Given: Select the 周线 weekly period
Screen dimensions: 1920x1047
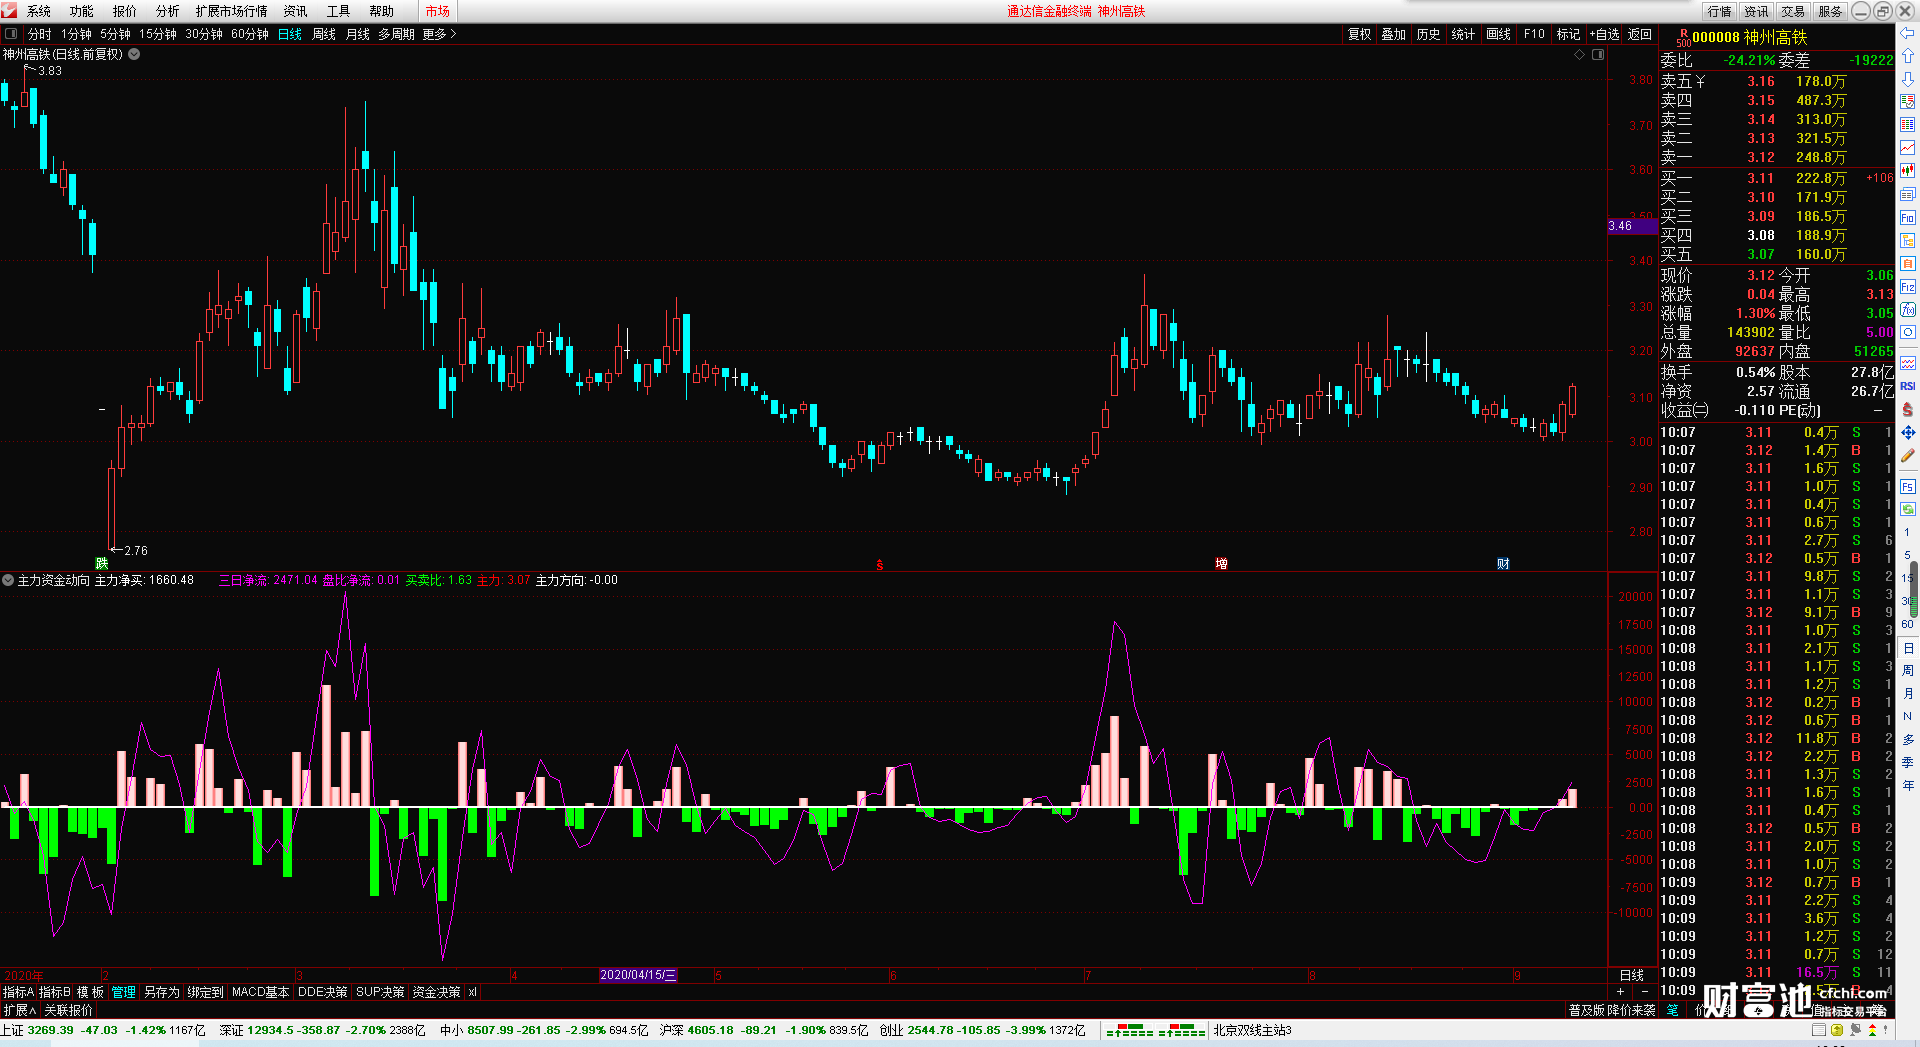Looking at the screenshot, I should (x=324, y=34).
